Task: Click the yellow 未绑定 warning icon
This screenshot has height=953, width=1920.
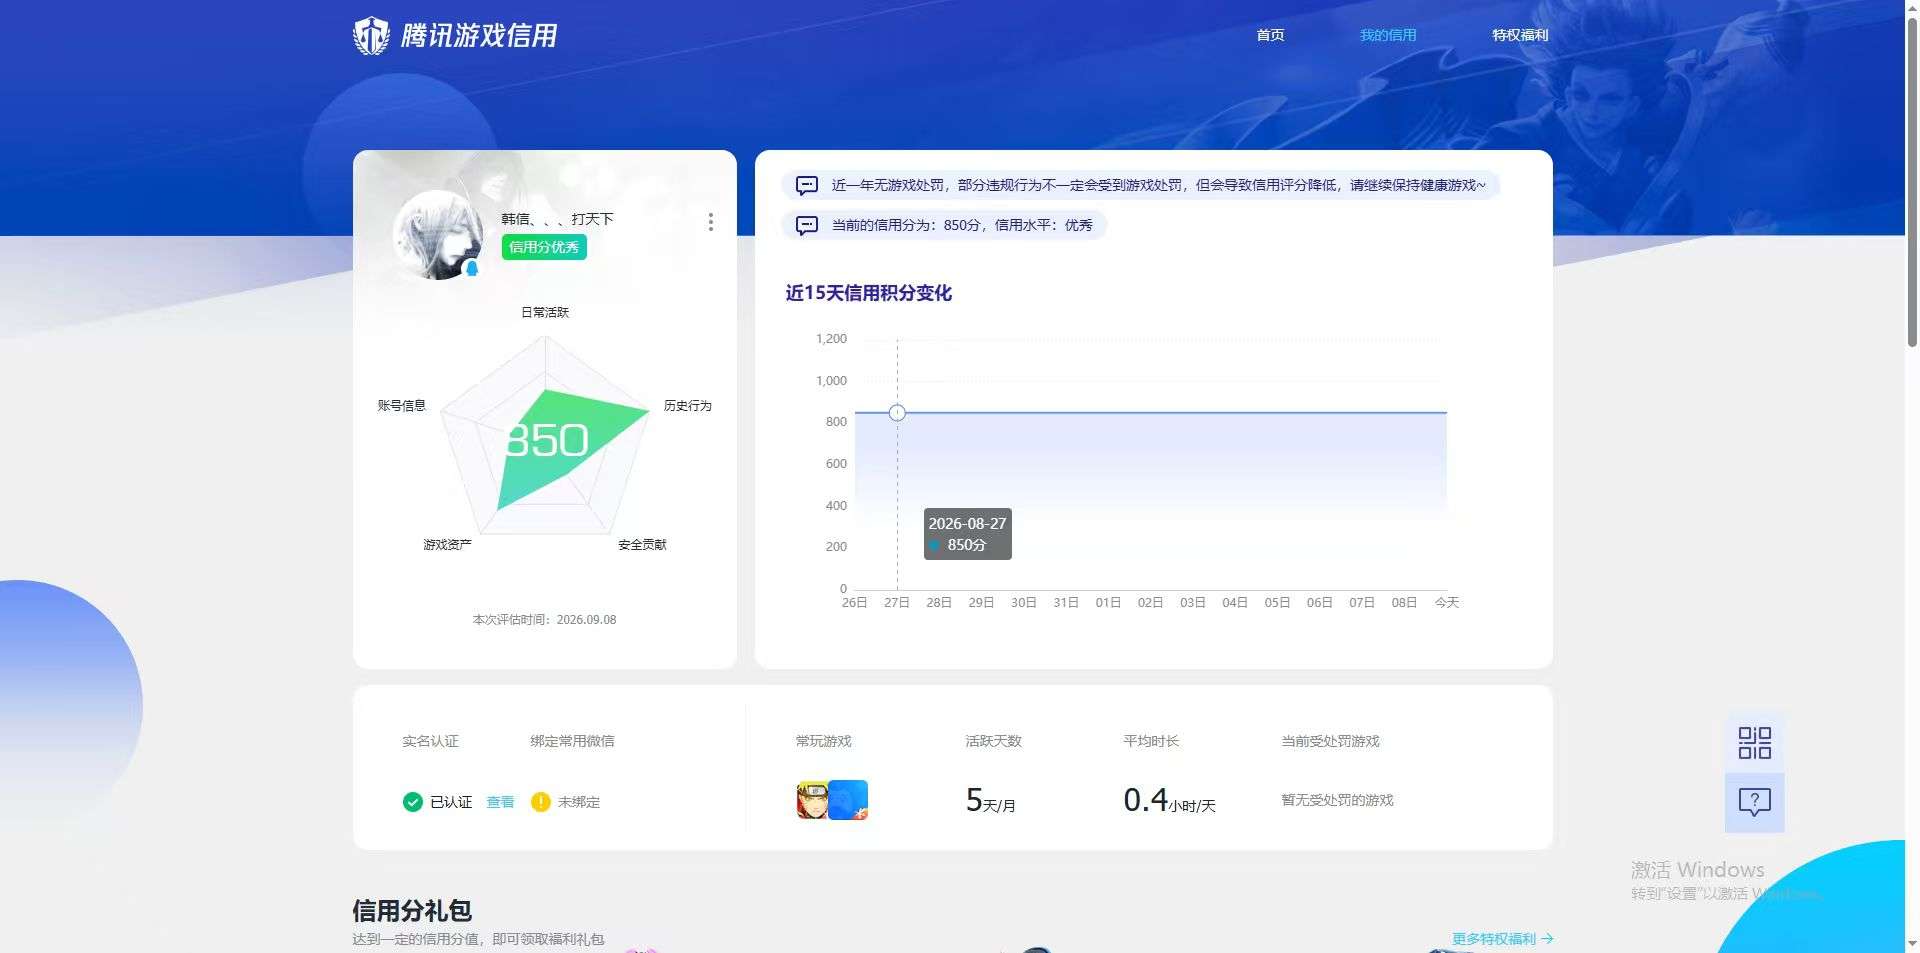Action: 541,802
